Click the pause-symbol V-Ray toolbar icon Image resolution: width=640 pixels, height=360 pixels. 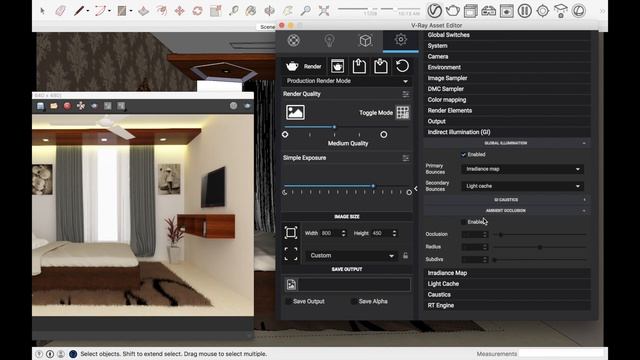[524, 11]
